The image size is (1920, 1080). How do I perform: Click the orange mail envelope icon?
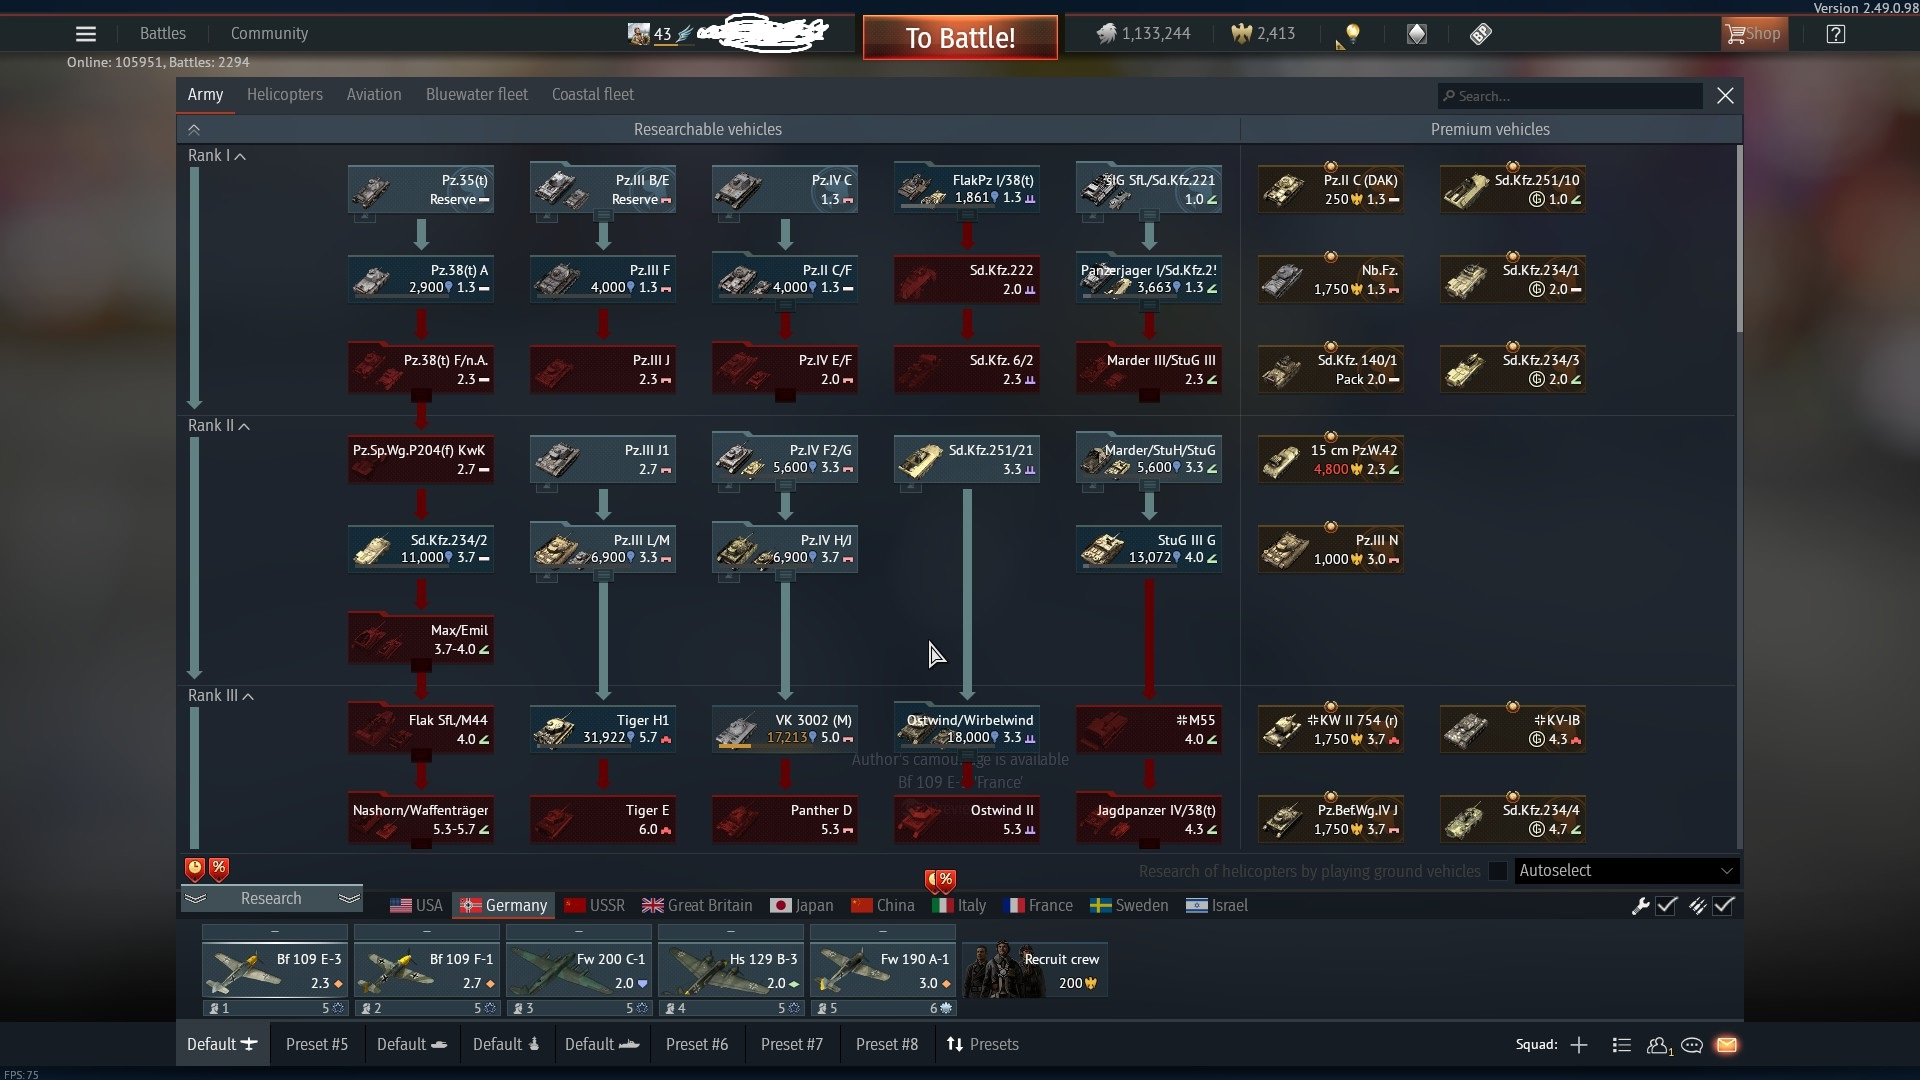click(1727, 1045)
